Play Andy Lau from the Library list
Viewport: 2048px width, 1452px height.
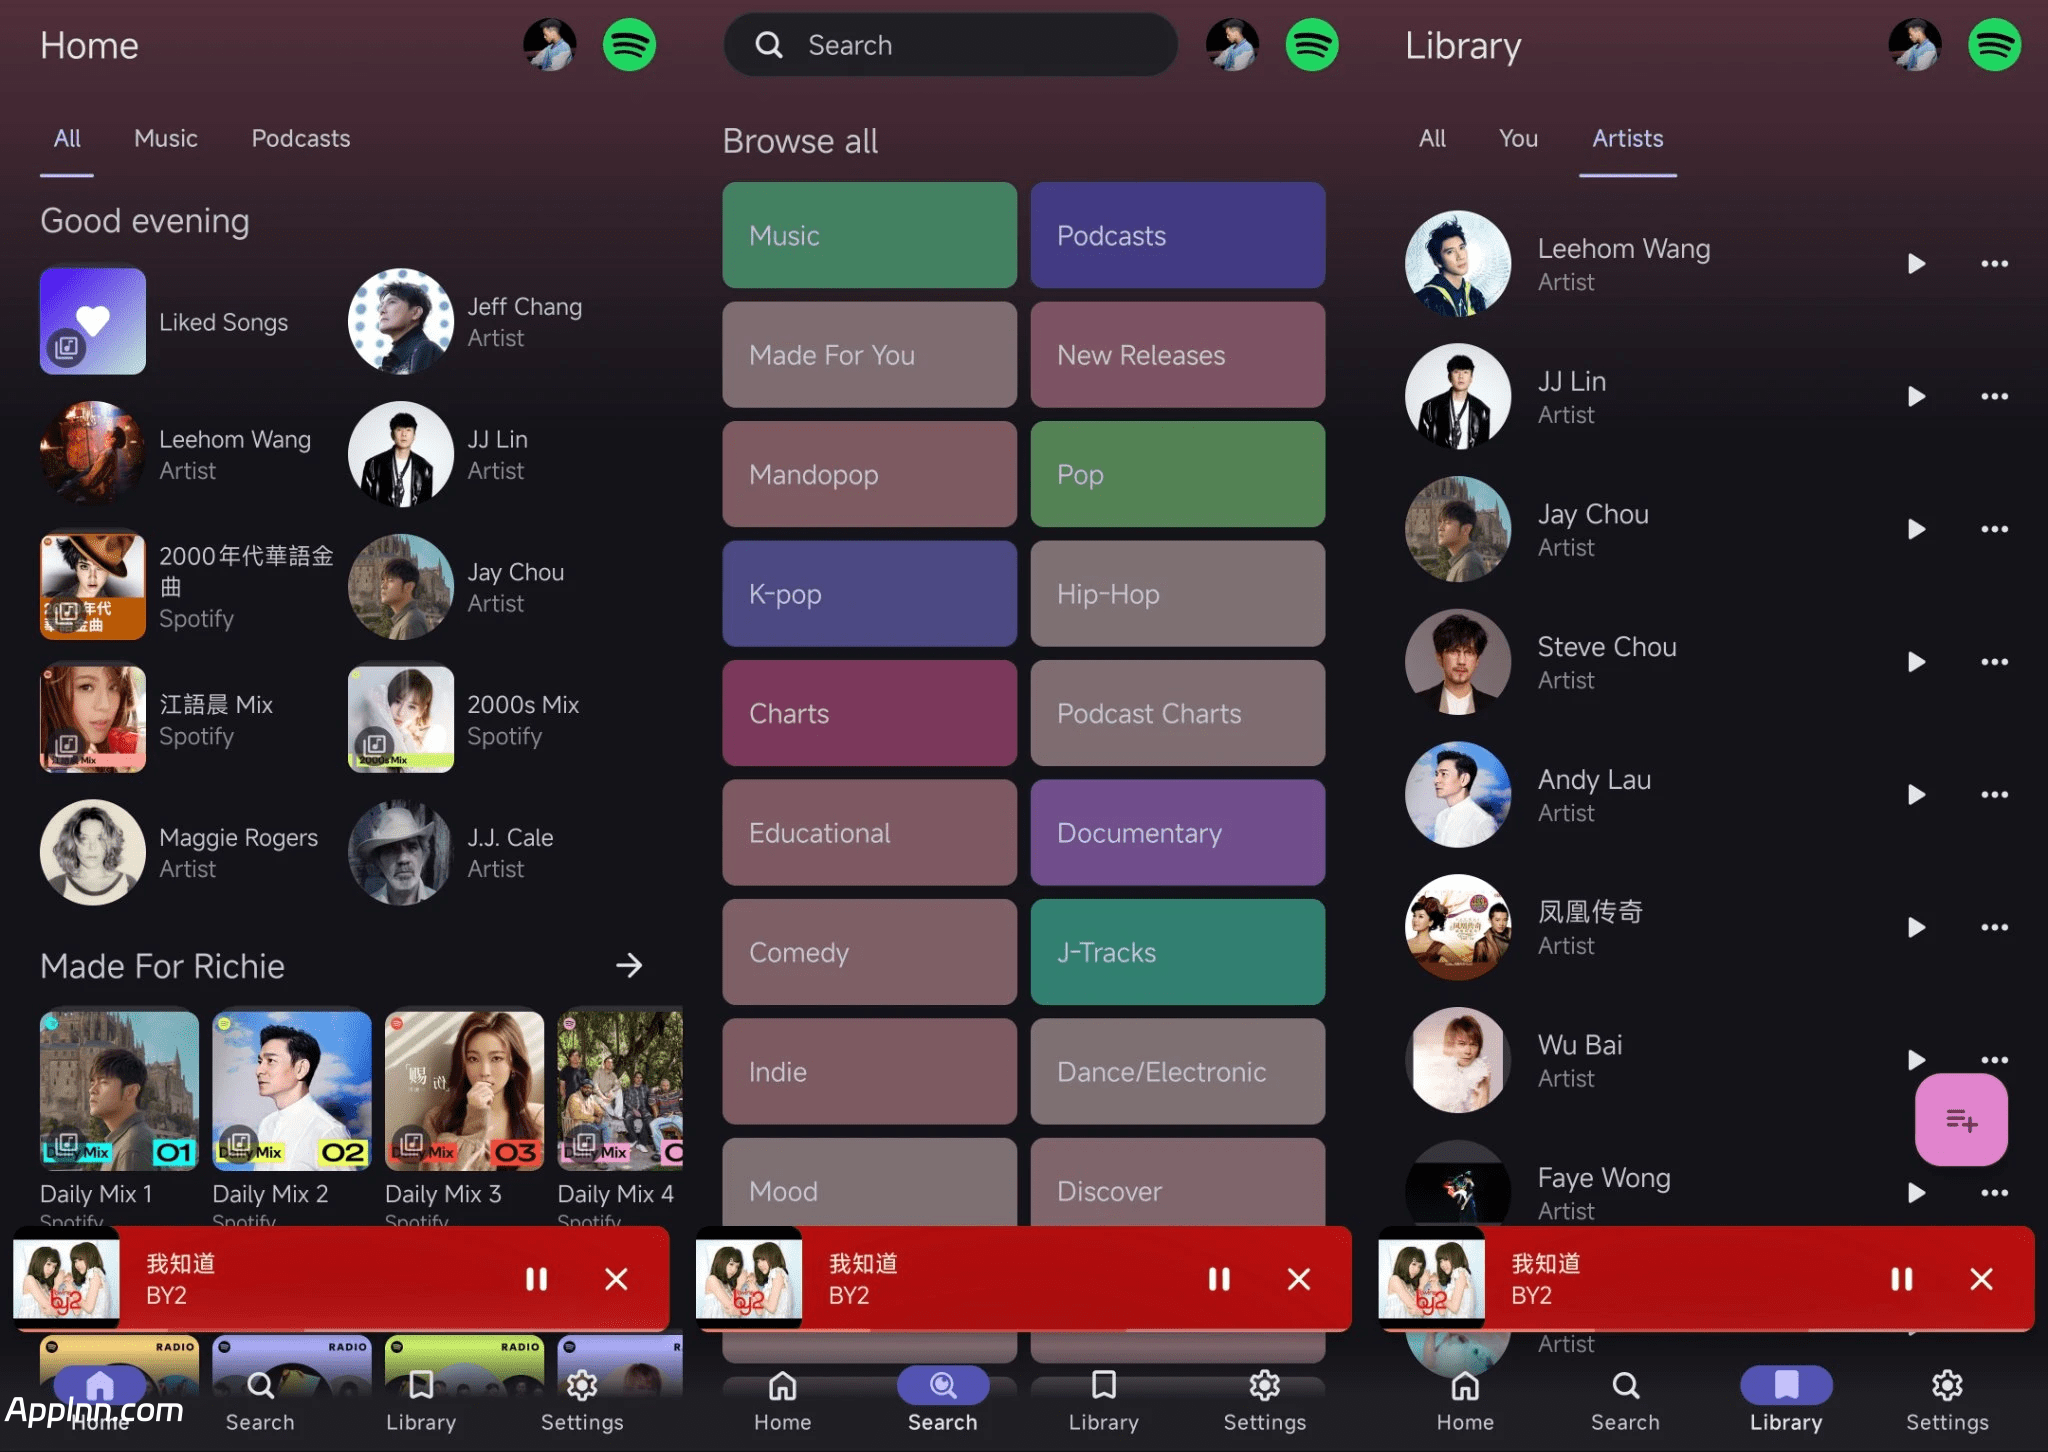tap(1916, 795)
